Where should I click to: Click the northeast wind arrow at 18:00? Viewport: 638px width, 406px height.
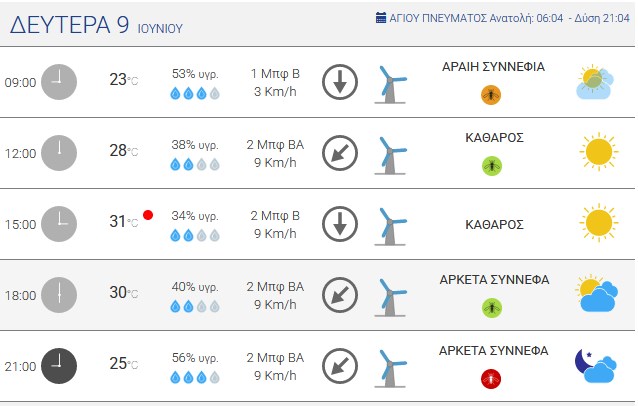point(340,295)
